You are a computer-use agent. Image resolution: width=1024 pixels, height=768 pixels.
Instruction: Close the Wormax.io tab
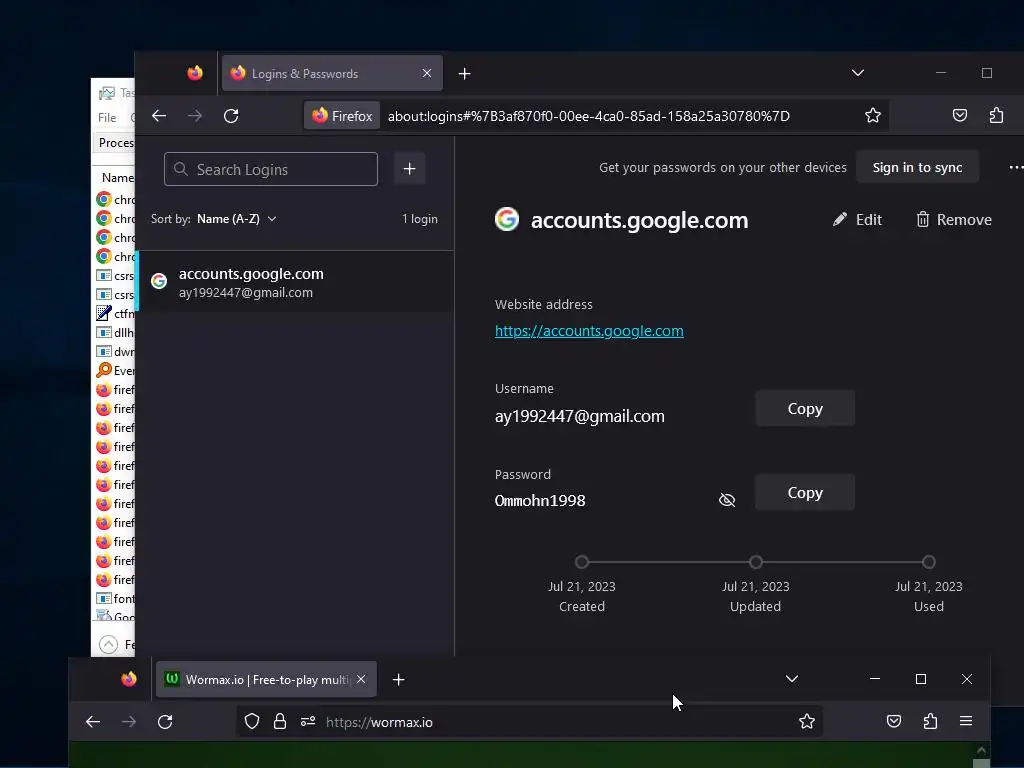point(361,679)
